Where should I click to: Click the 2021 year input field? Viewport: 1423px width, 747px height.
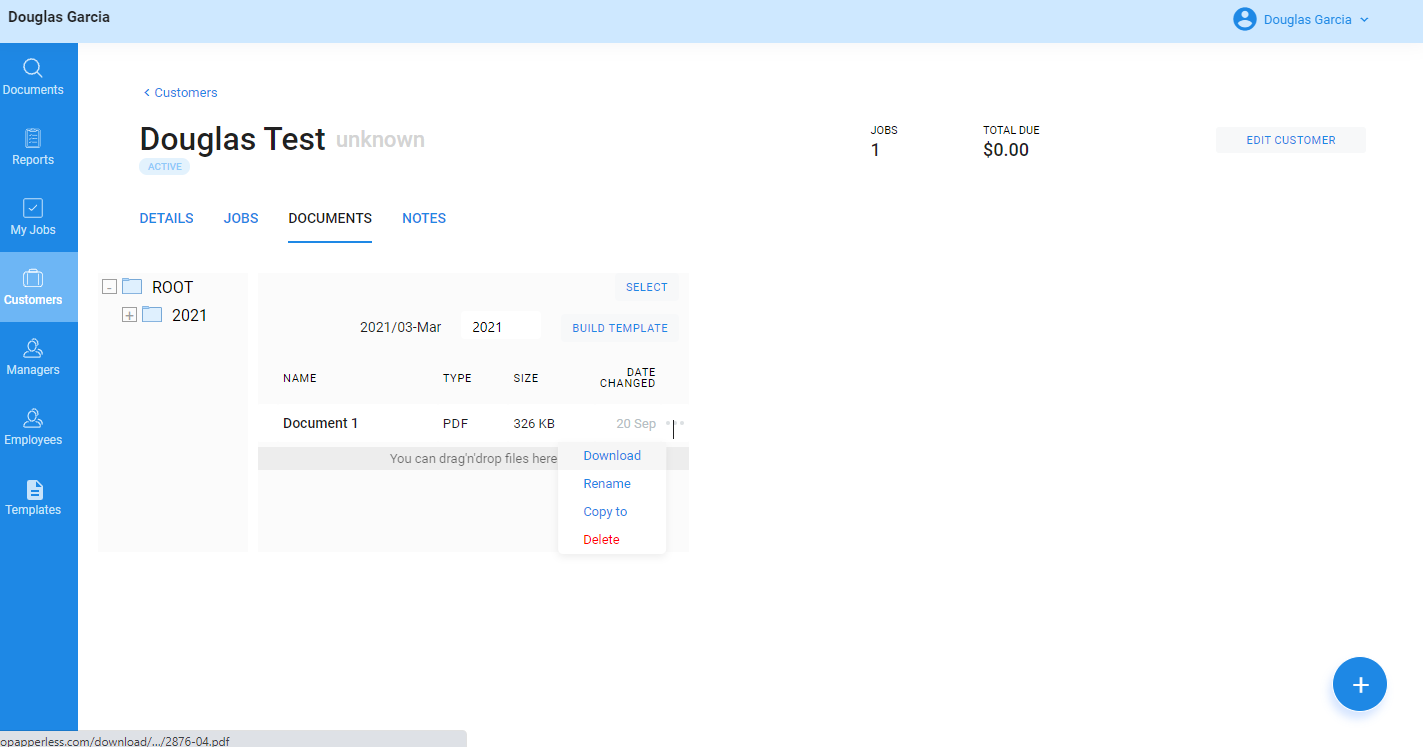pyautogui.click(x=500, y=325)
